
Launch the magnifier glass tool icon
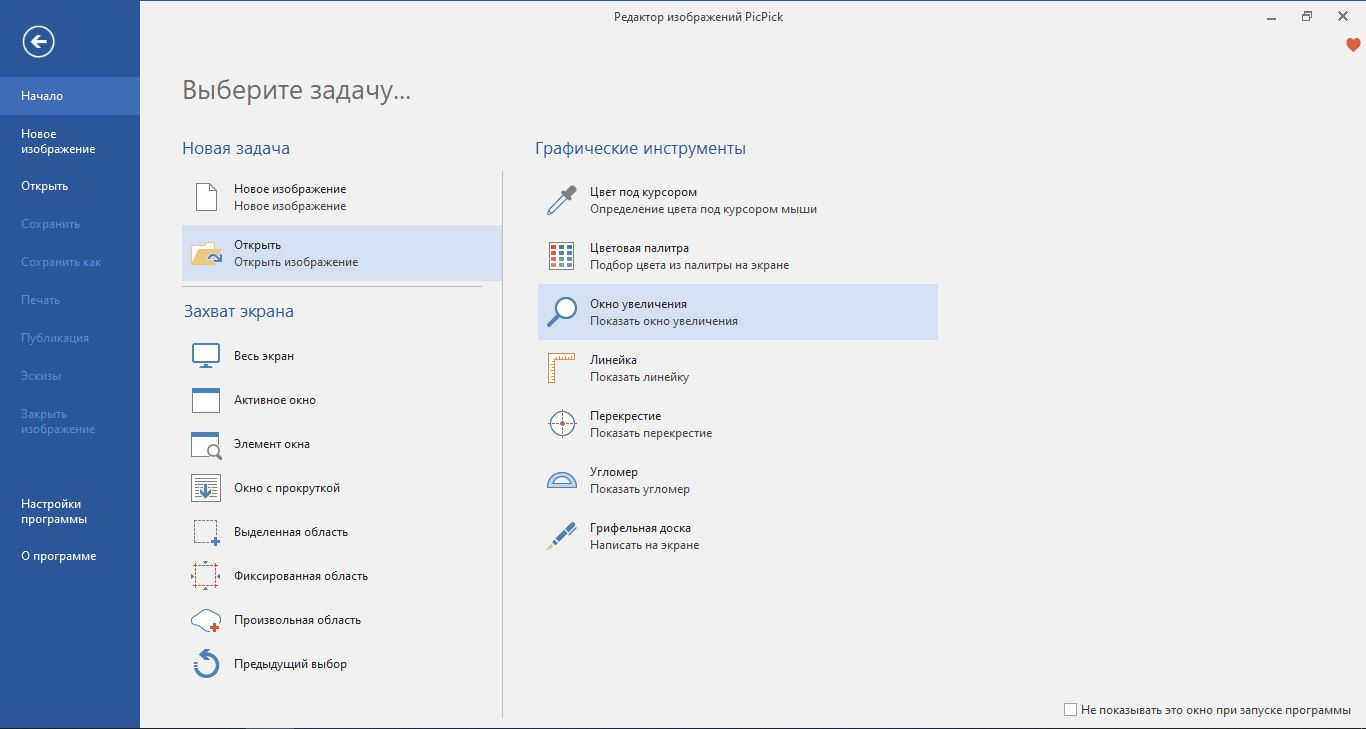click(562, 312)
